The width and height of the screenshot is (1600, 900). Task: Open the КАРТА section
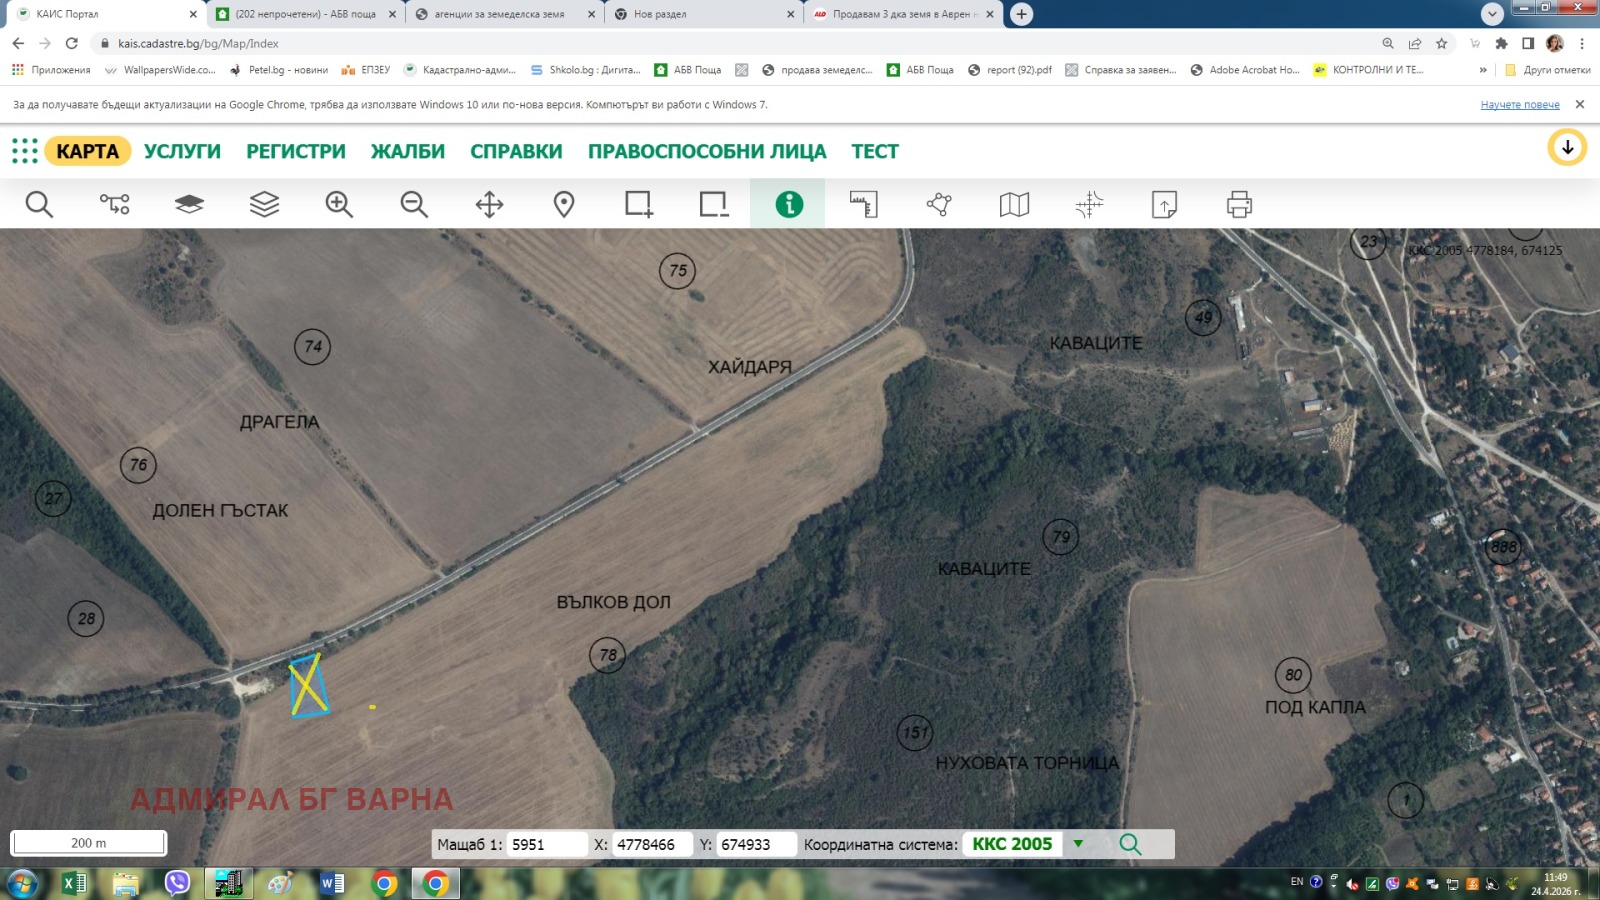[87, 151]
